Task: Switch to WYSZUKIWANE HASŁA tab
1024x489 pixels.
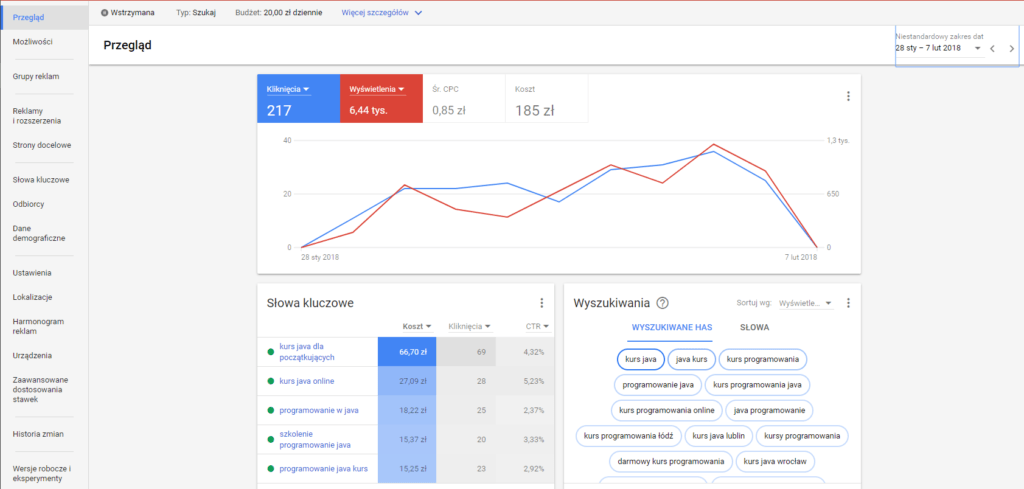Action: tap(672, 327)
